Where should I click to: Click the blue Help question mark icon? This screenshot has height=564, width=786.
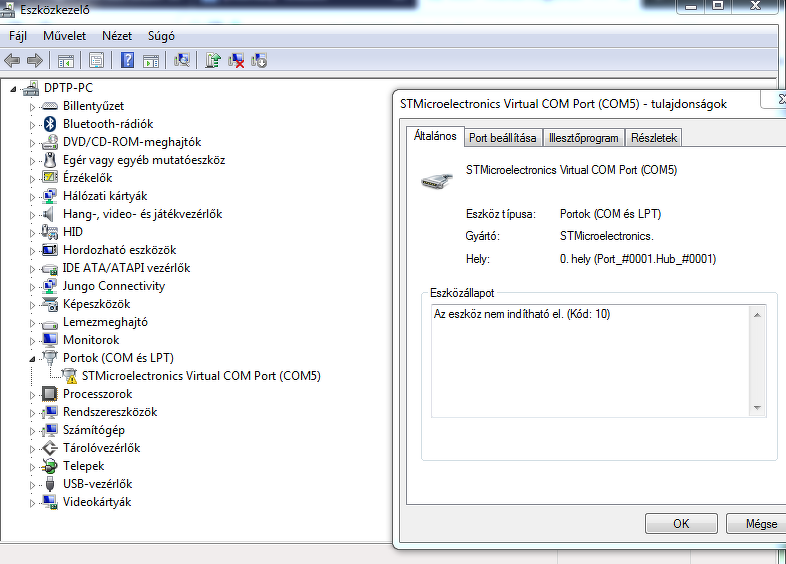[x=127, y=61]
